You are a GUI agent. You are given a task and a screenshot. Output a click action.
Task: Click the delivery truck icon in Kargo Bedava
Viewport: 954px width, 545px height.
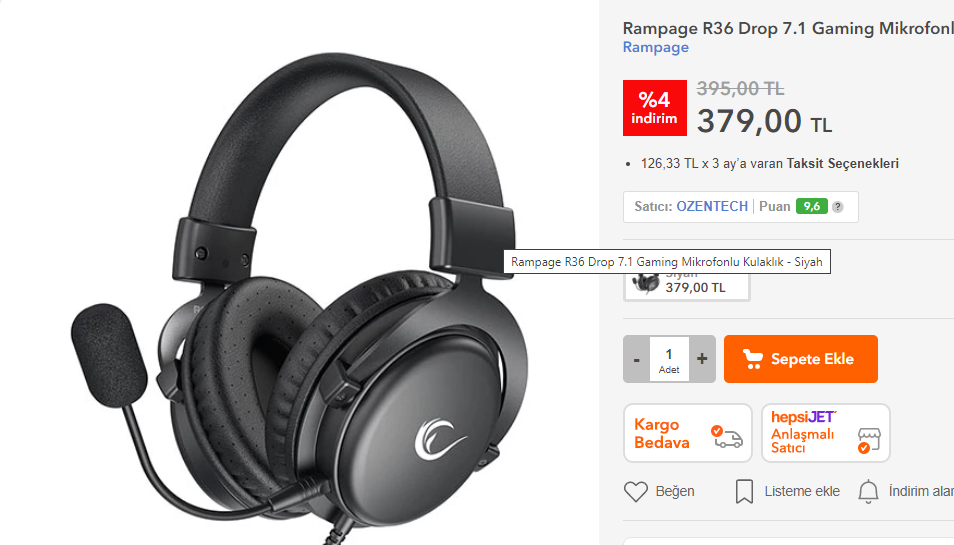[727, 436]
